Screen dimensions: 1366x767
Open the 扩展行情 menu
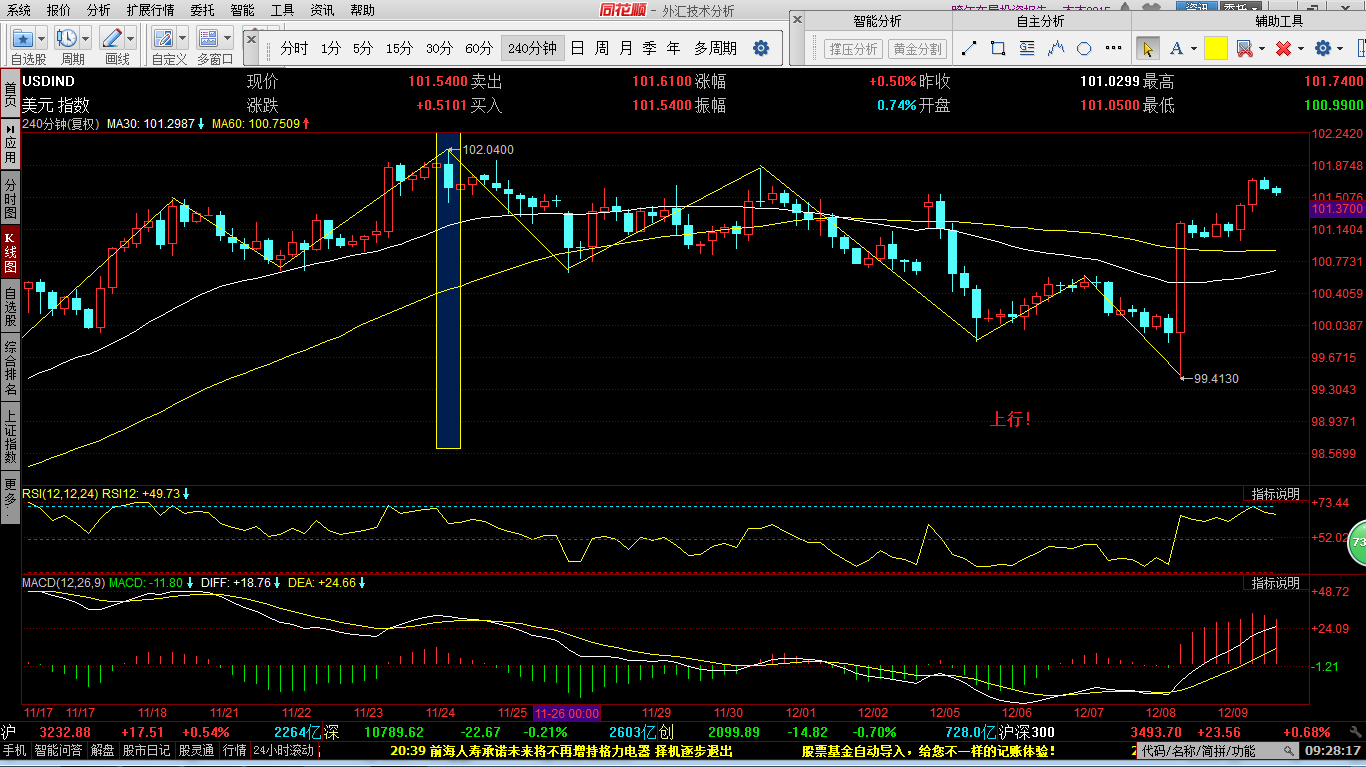coord(150,10)
